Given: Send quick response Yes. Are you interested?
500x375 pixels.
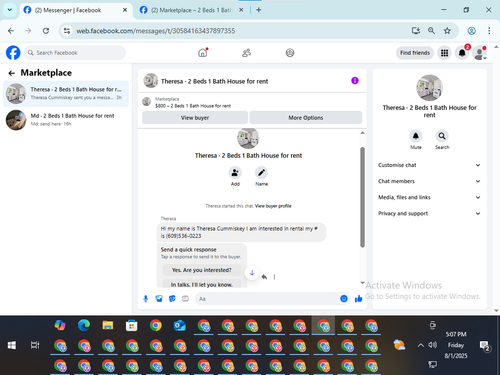Looking at the screenshot, I should (202, 270).
